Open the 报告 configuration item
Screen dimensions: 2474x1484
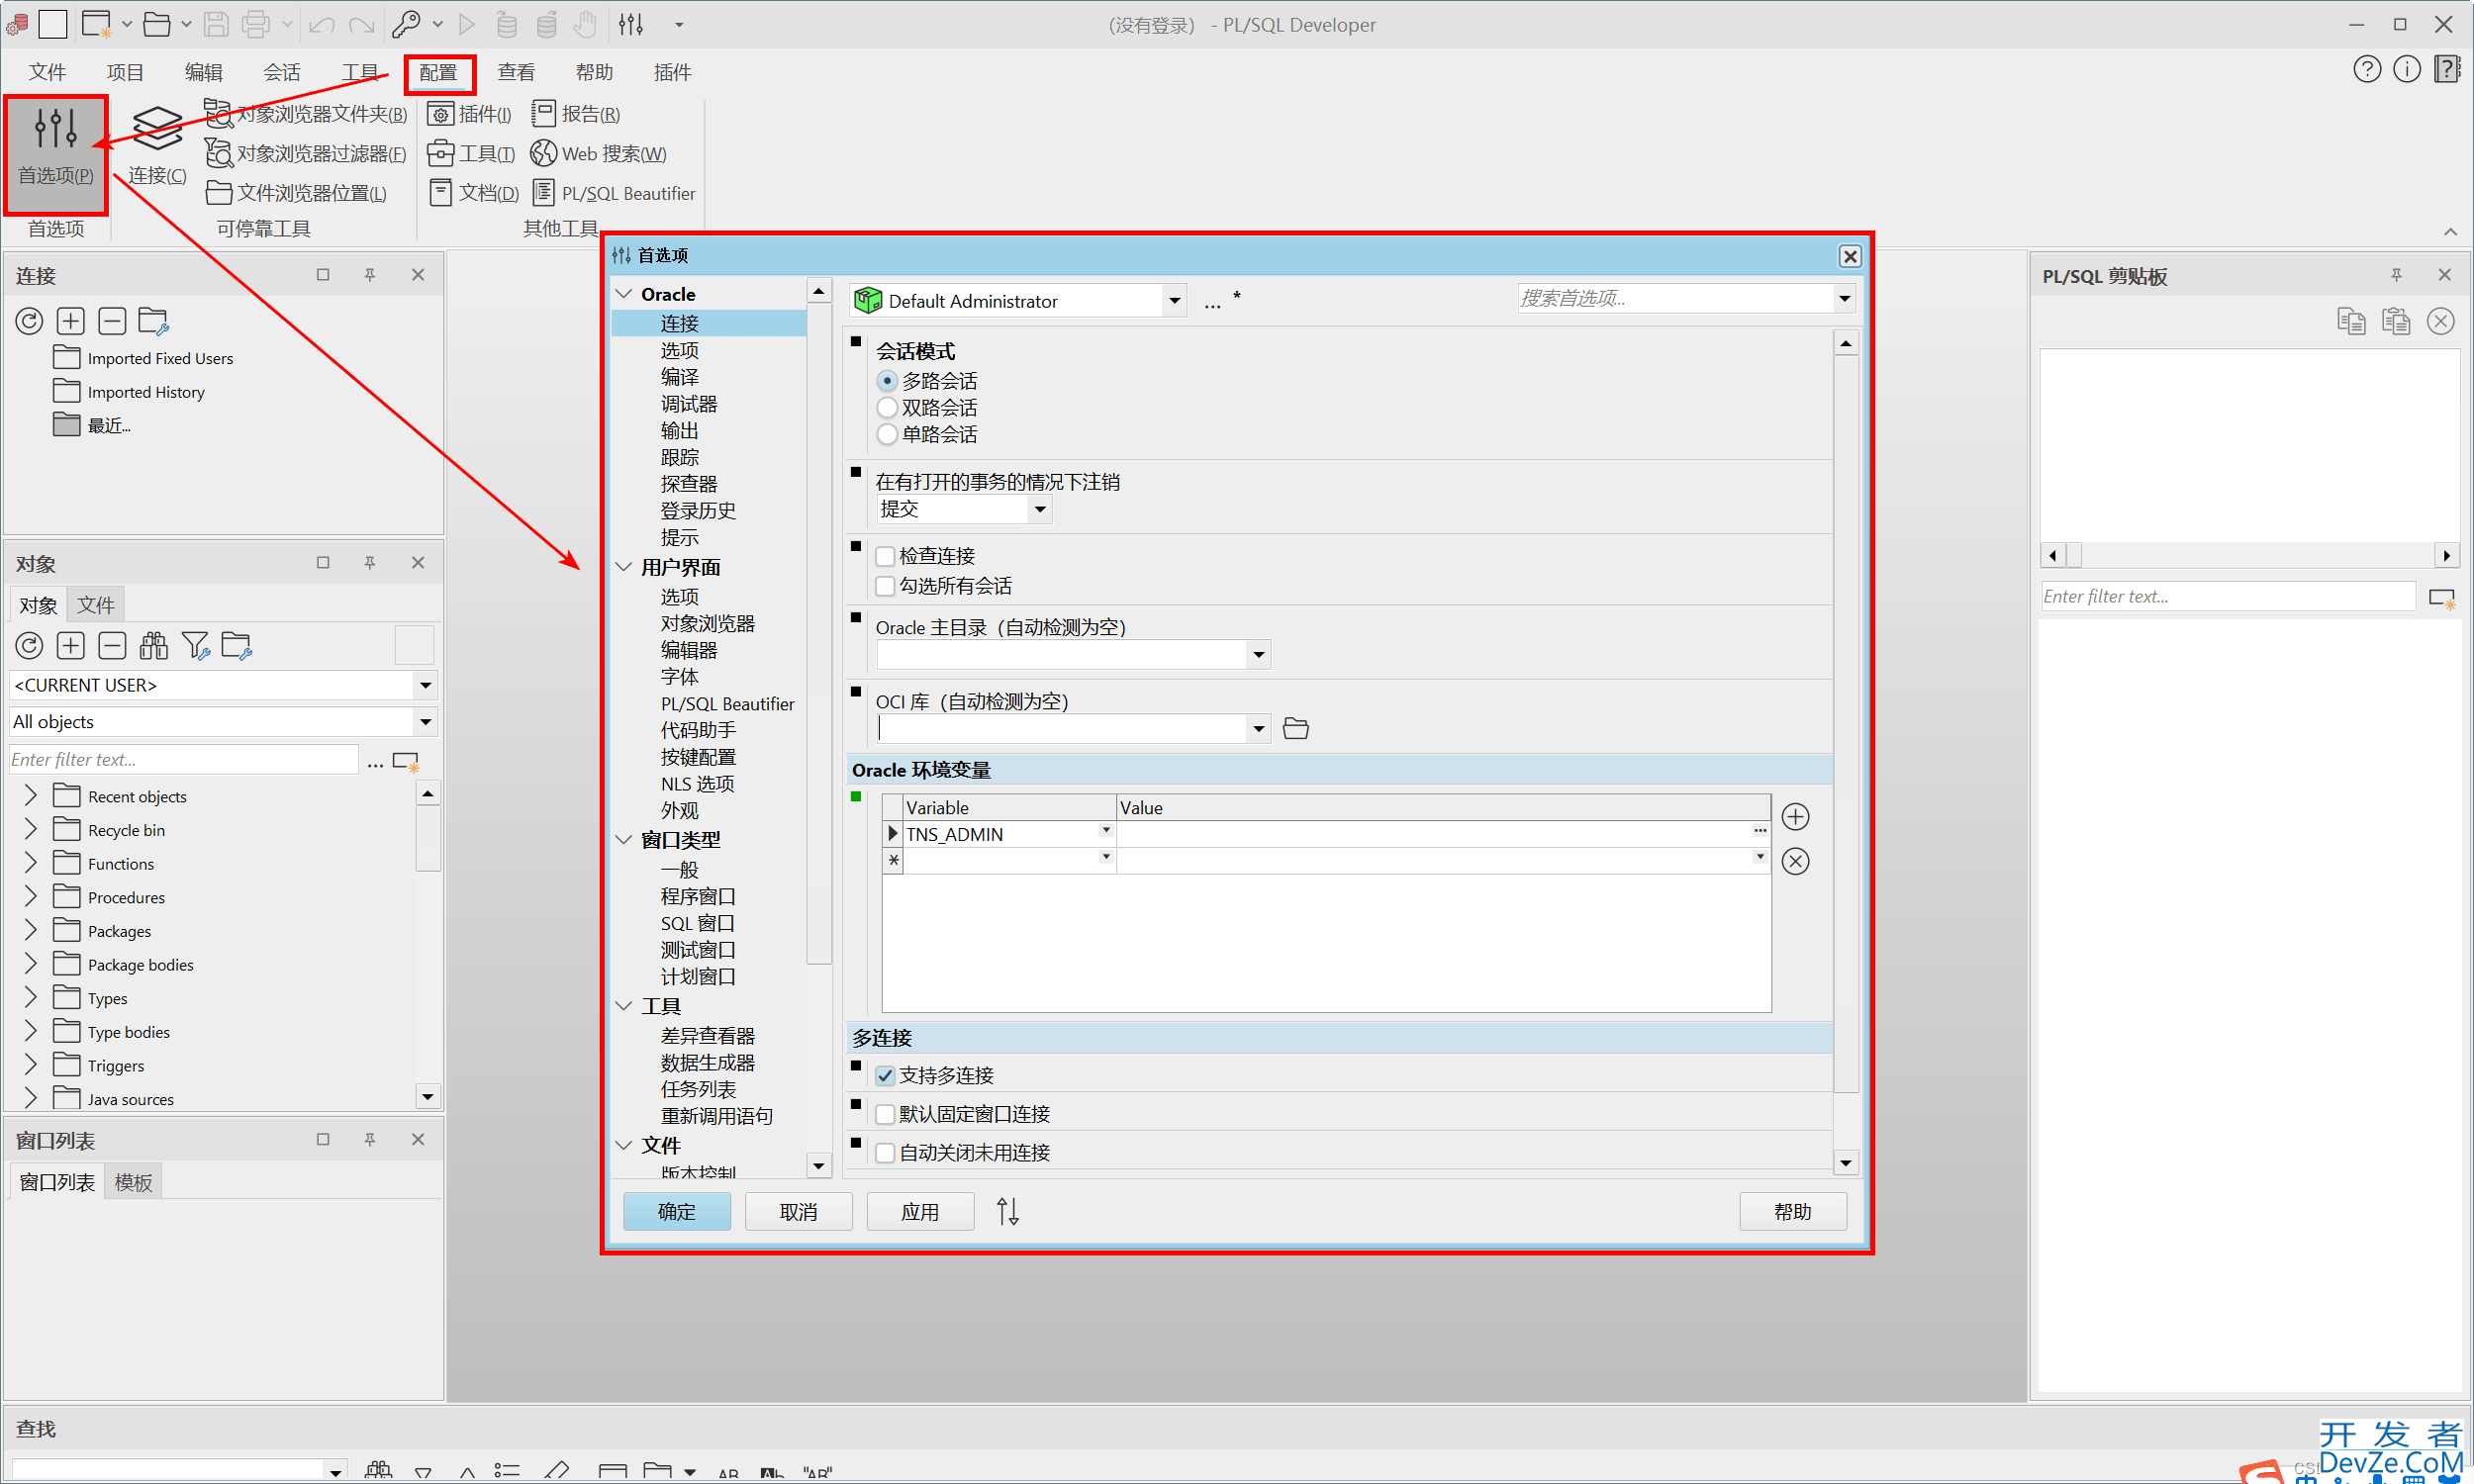click(576, 114)
